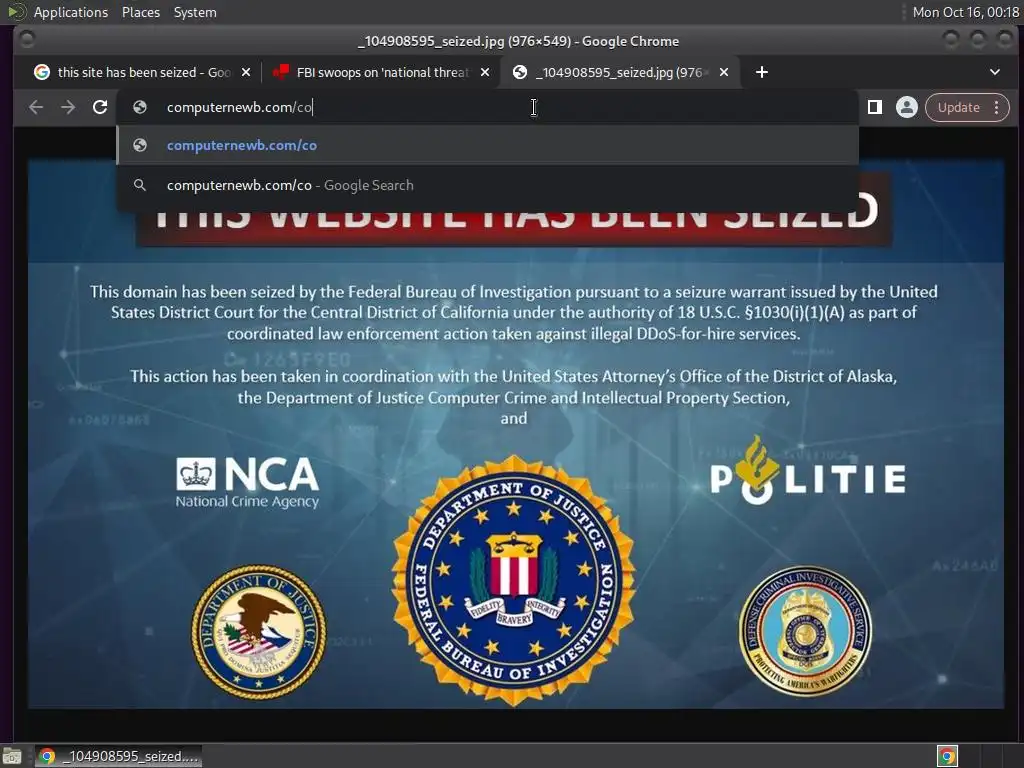Screen dimensions: 1024x768
Task: Minimize the Chrome window
Action: point(951,40)
